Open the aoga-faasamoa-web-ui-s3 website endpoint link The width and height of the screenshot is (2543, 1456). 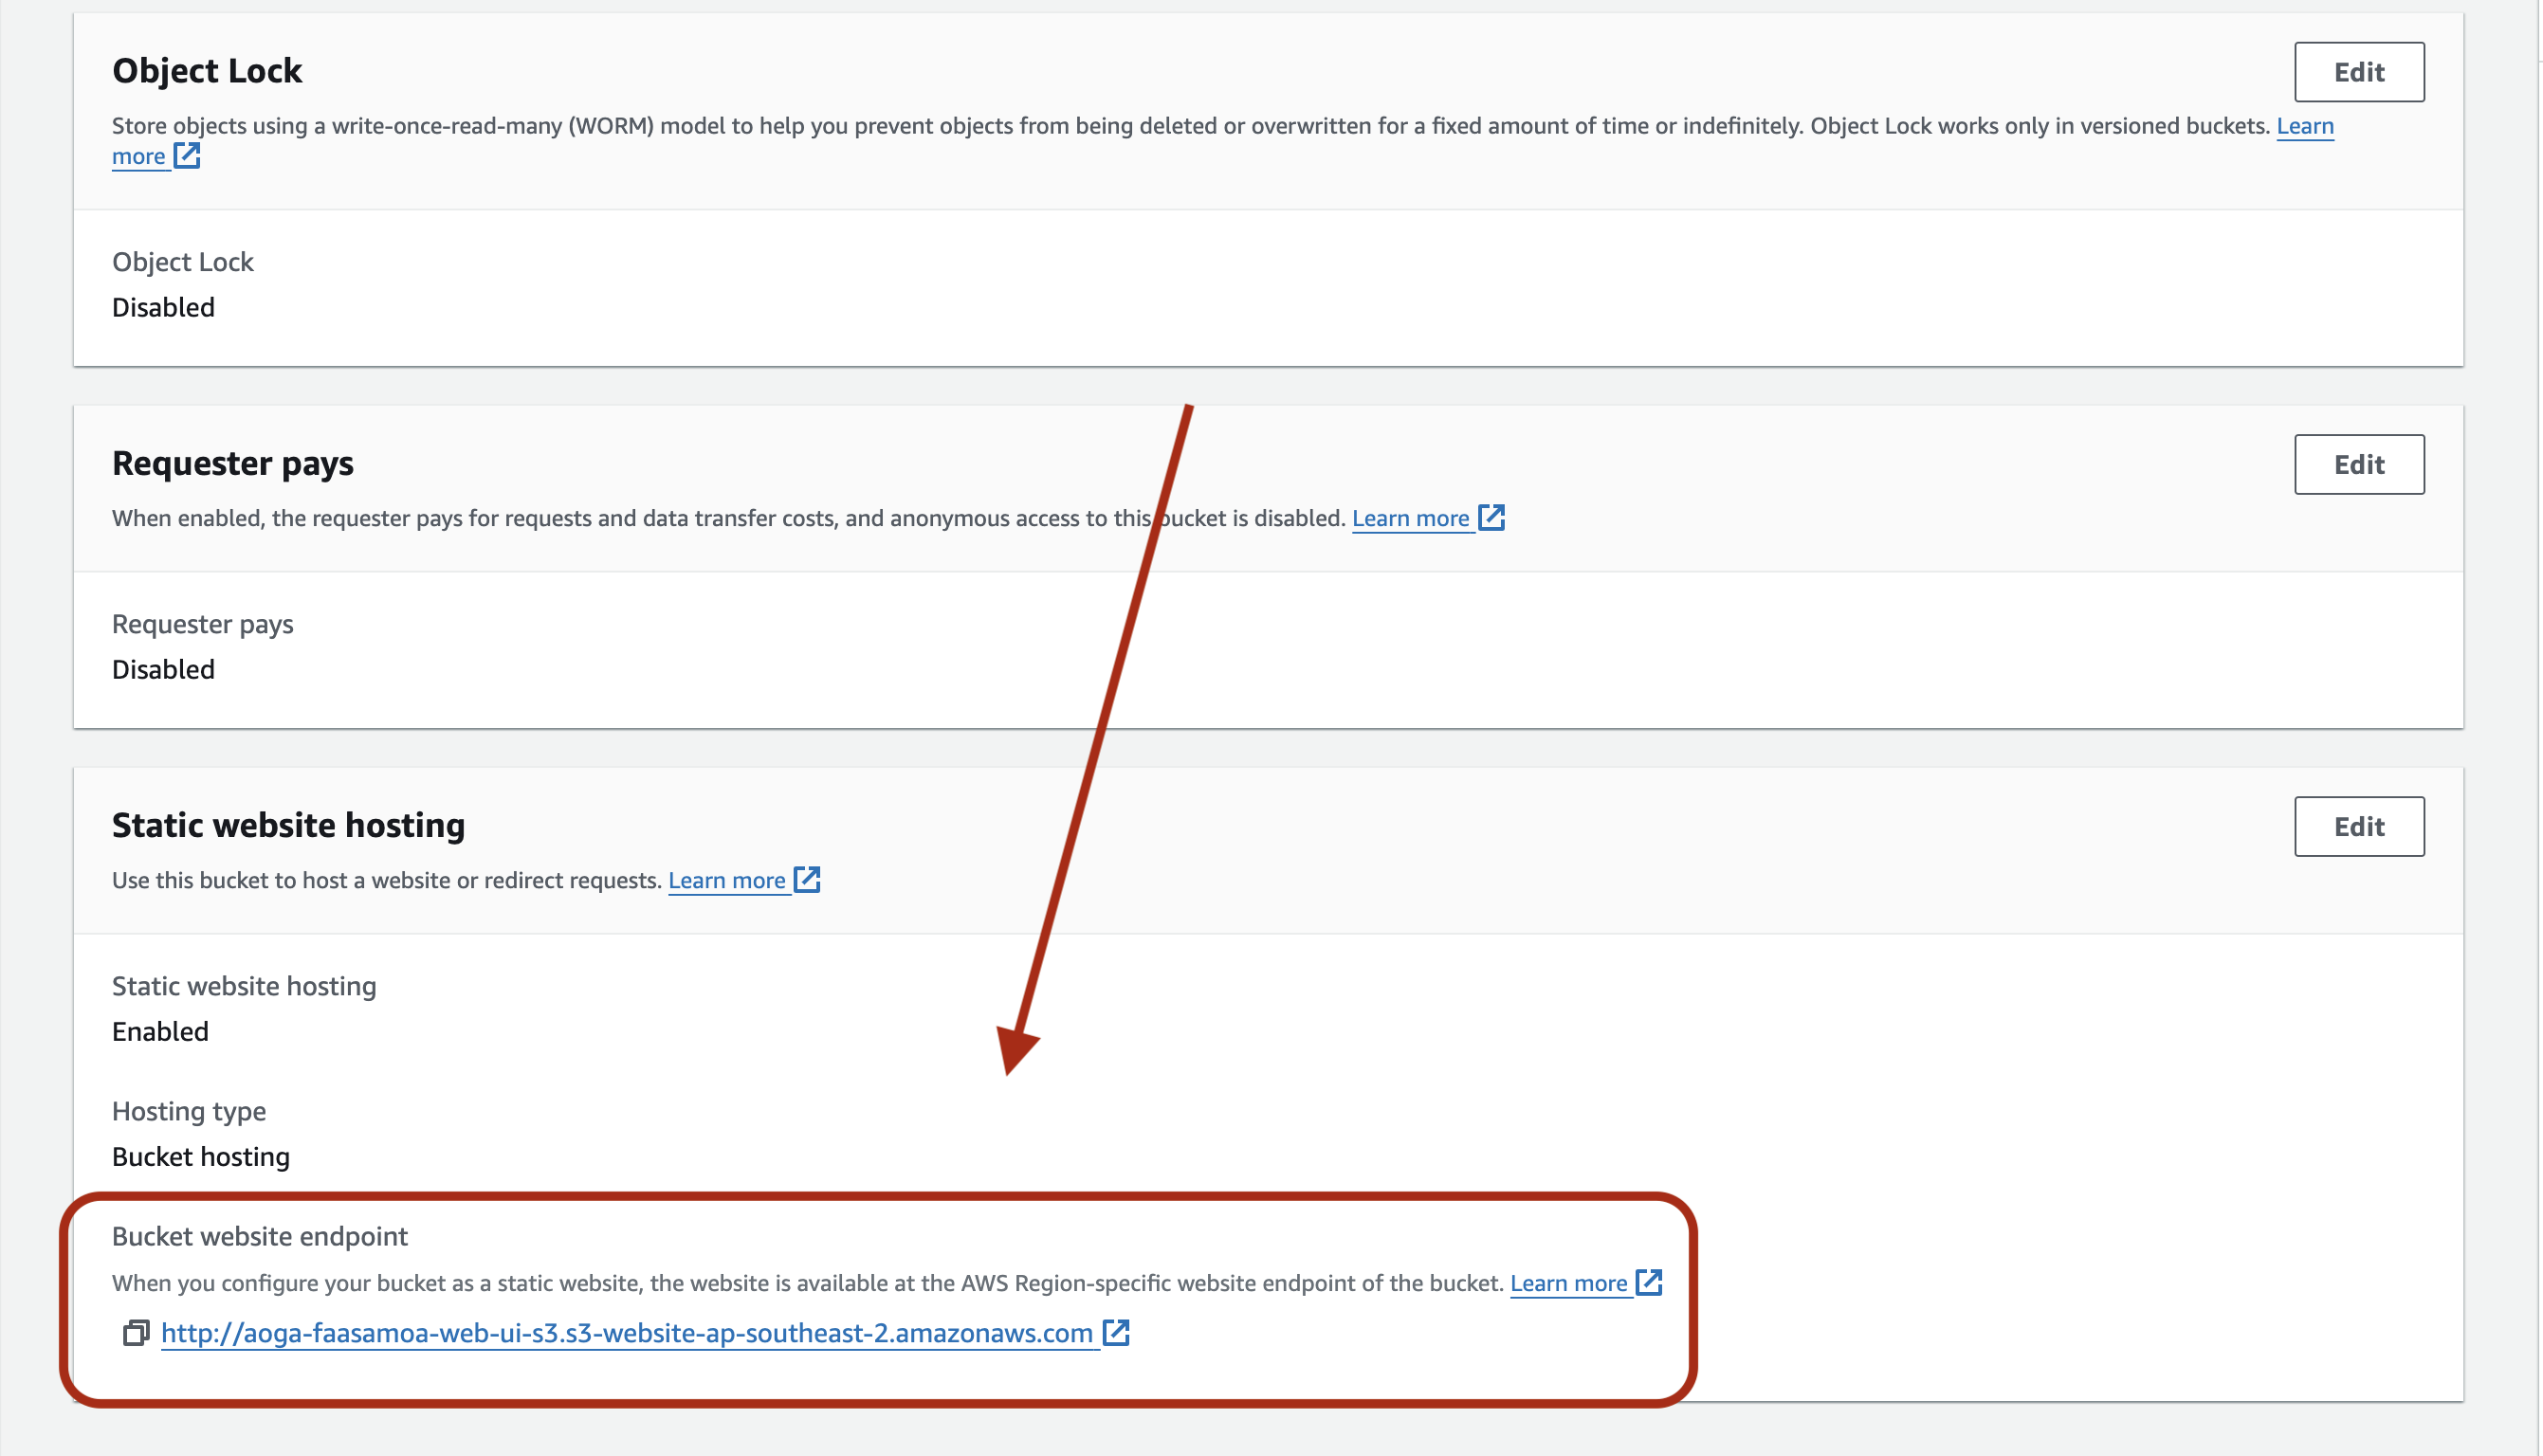[626, 1333]
